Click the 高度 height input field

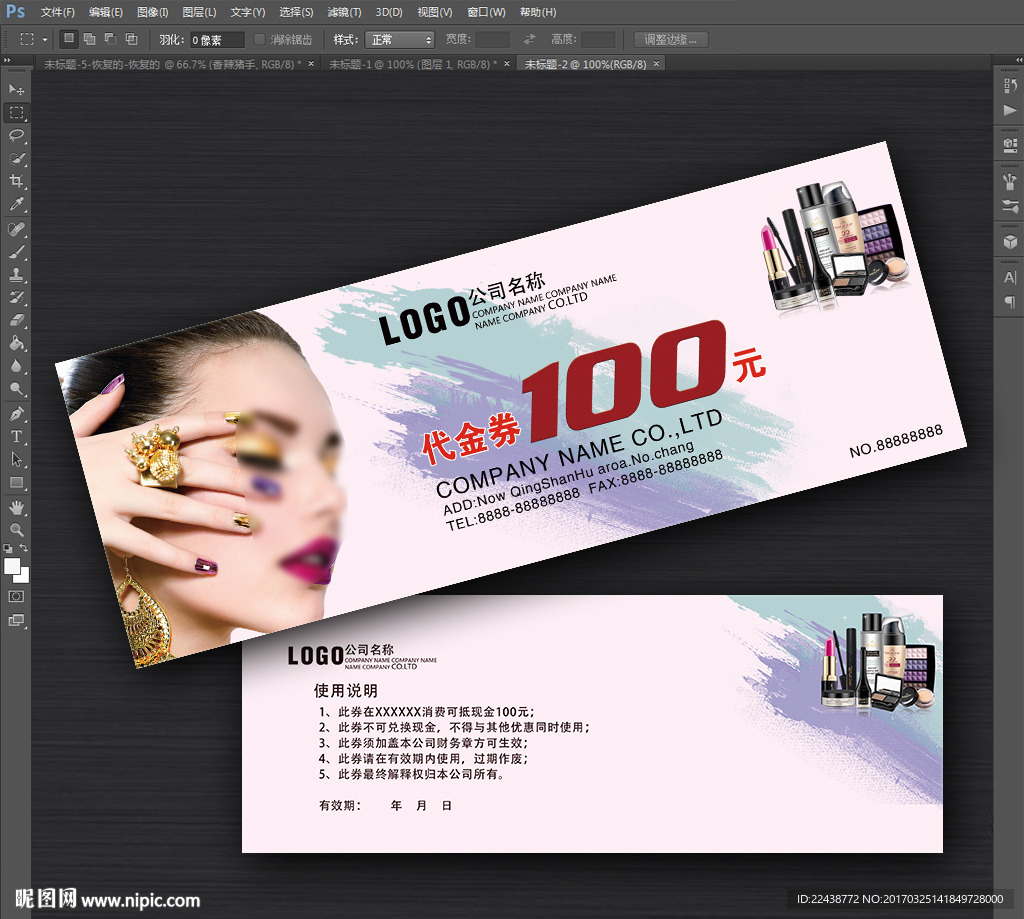tap(598, 40)
